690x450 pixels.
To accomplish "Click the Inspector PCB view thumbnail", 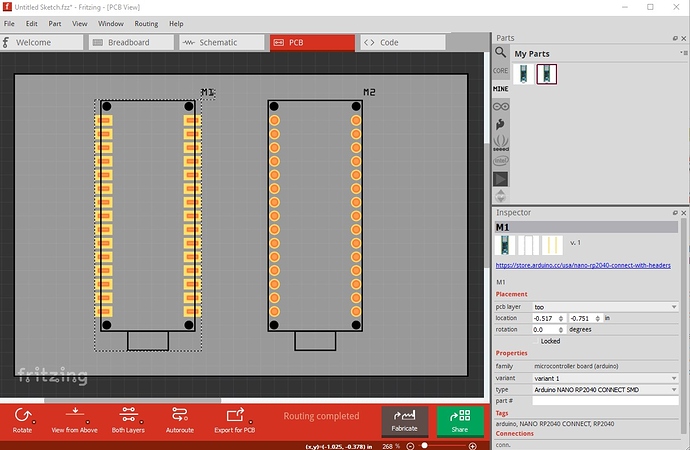I will [x=552, y=245].
